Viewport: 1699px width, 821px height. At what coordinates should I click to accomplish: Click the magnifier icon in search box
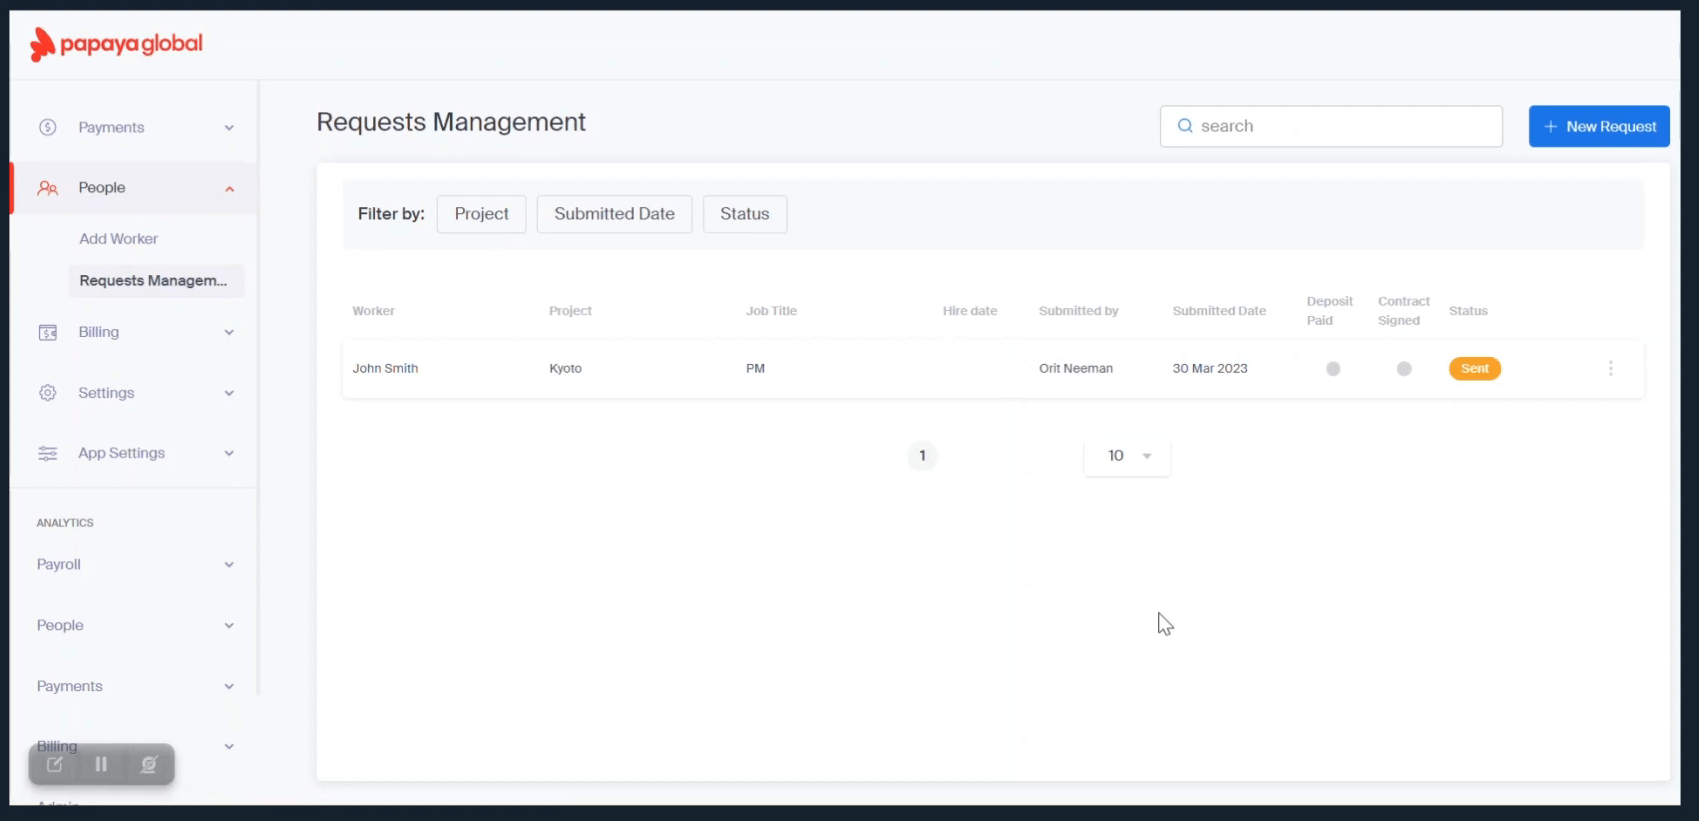coord(1185,126)
